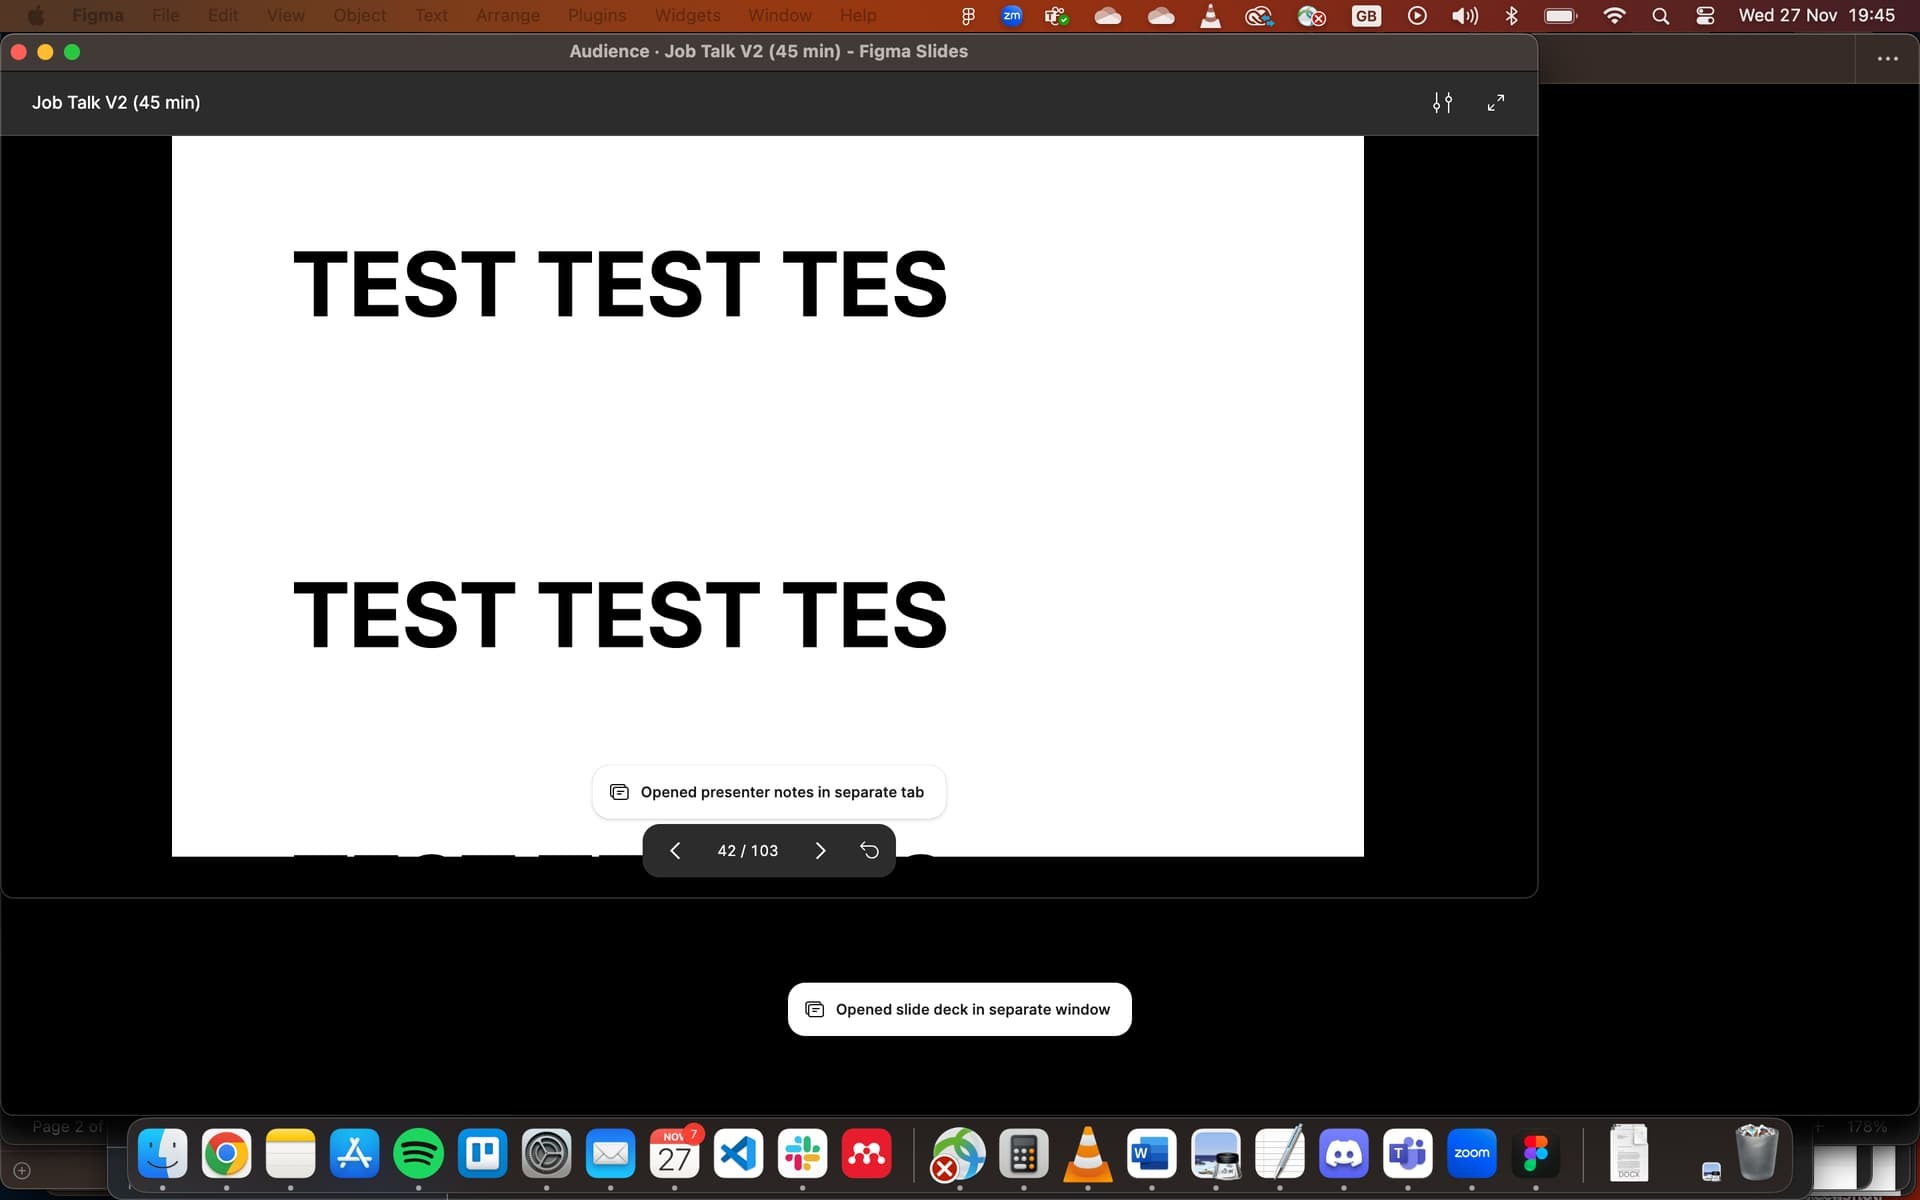
Task: Restart the presentation with the reset arrow icon
Action: pyautogui.click(x=869, y=850)
